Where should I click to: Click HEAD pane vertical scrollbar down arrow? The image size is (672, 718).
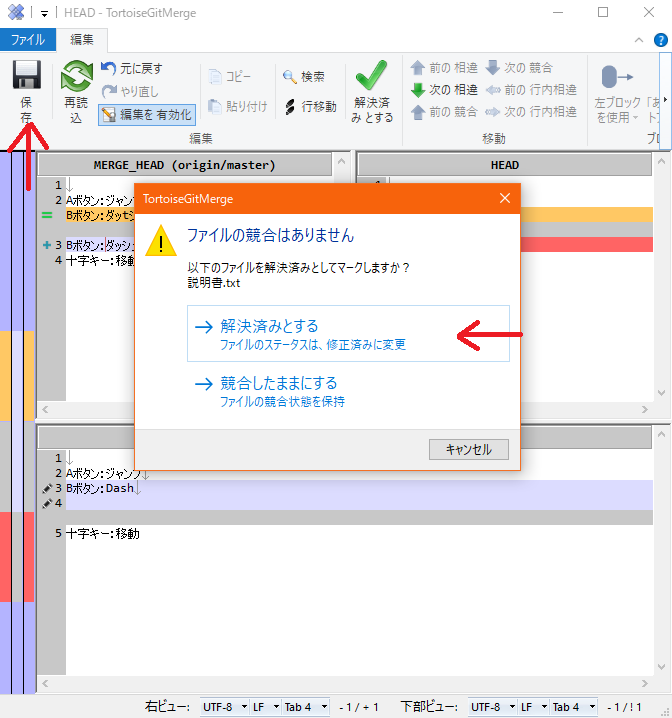pyautogui.click(x=661, y=393)
